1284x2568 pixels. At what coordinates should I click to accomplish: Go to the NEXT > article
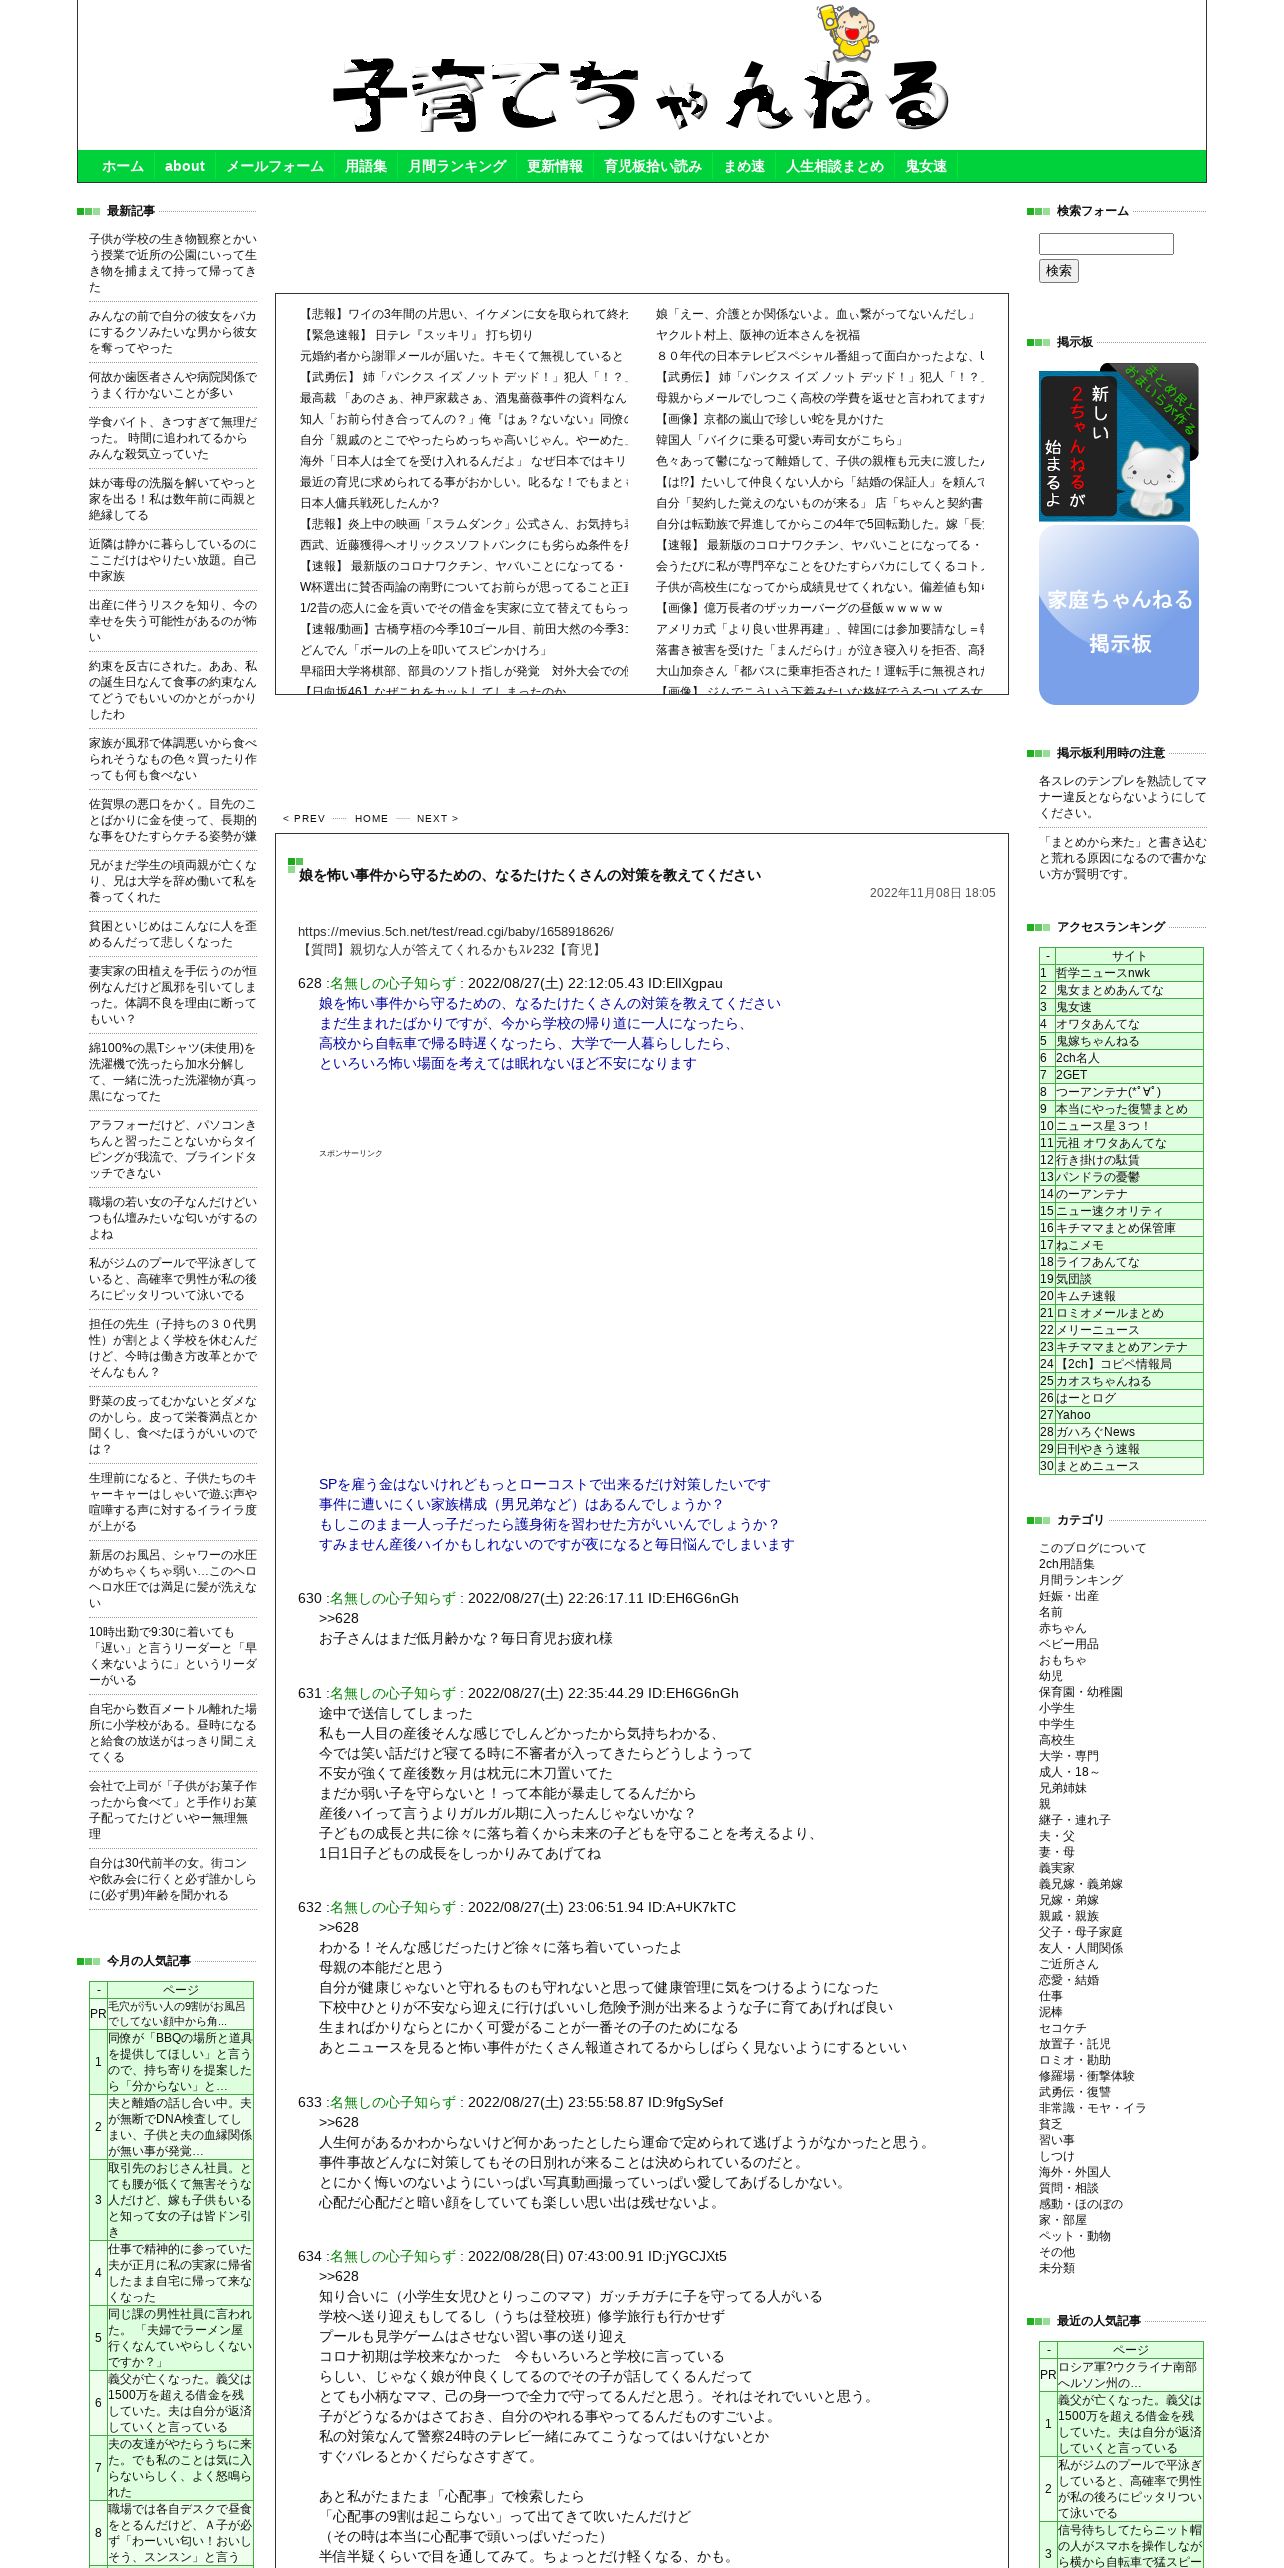438,818
